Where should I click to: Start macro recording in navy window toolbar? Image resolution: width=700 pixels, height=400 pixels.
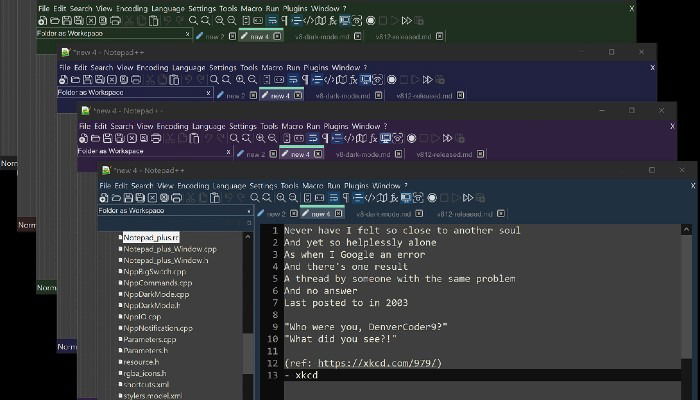(x=392, y=80)
